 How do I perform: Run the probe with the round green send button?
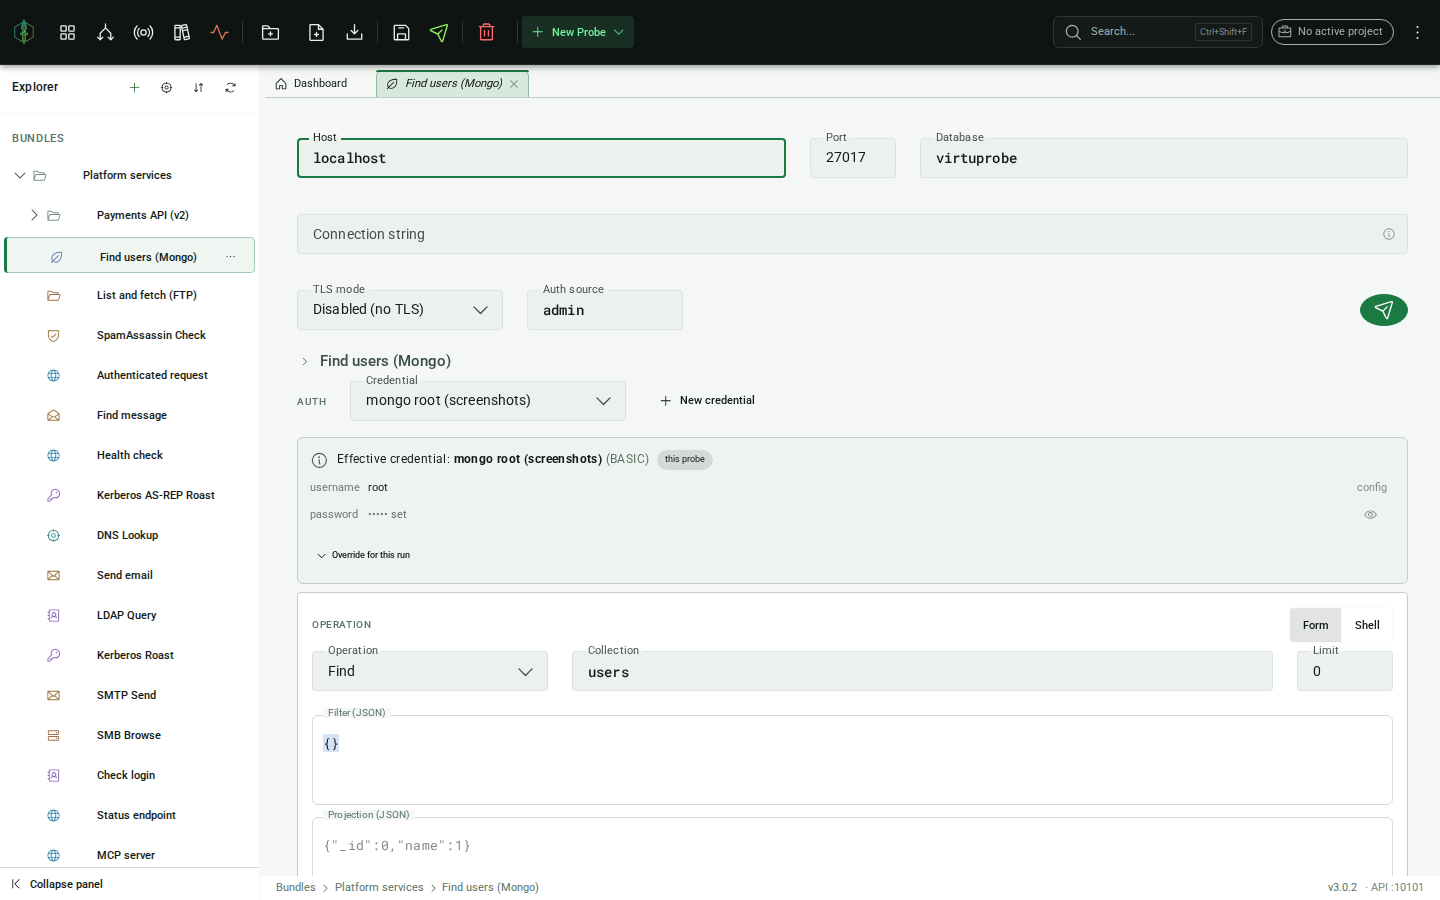point(1384,310)
